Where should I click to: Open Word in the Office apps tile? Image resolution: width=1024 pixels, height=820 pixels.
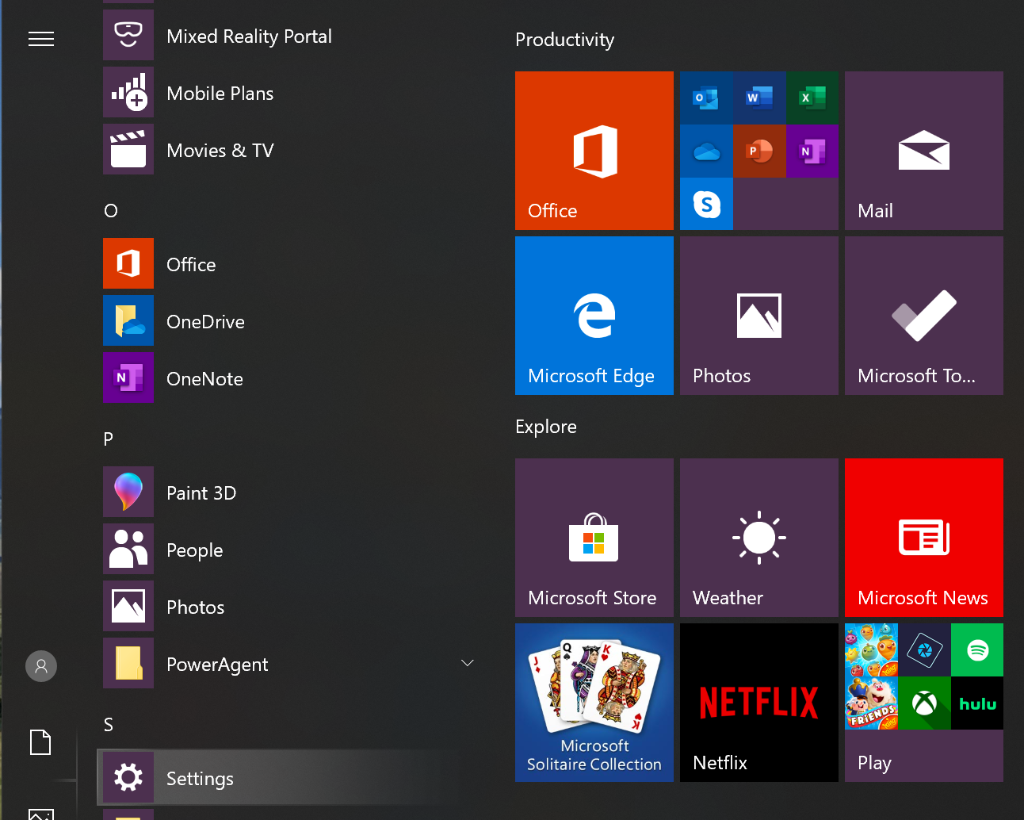click(x=759, y=98)
